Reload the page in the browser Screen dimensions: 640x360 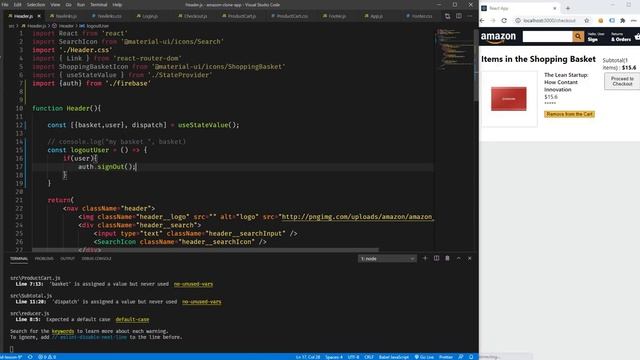coord(504,20)
